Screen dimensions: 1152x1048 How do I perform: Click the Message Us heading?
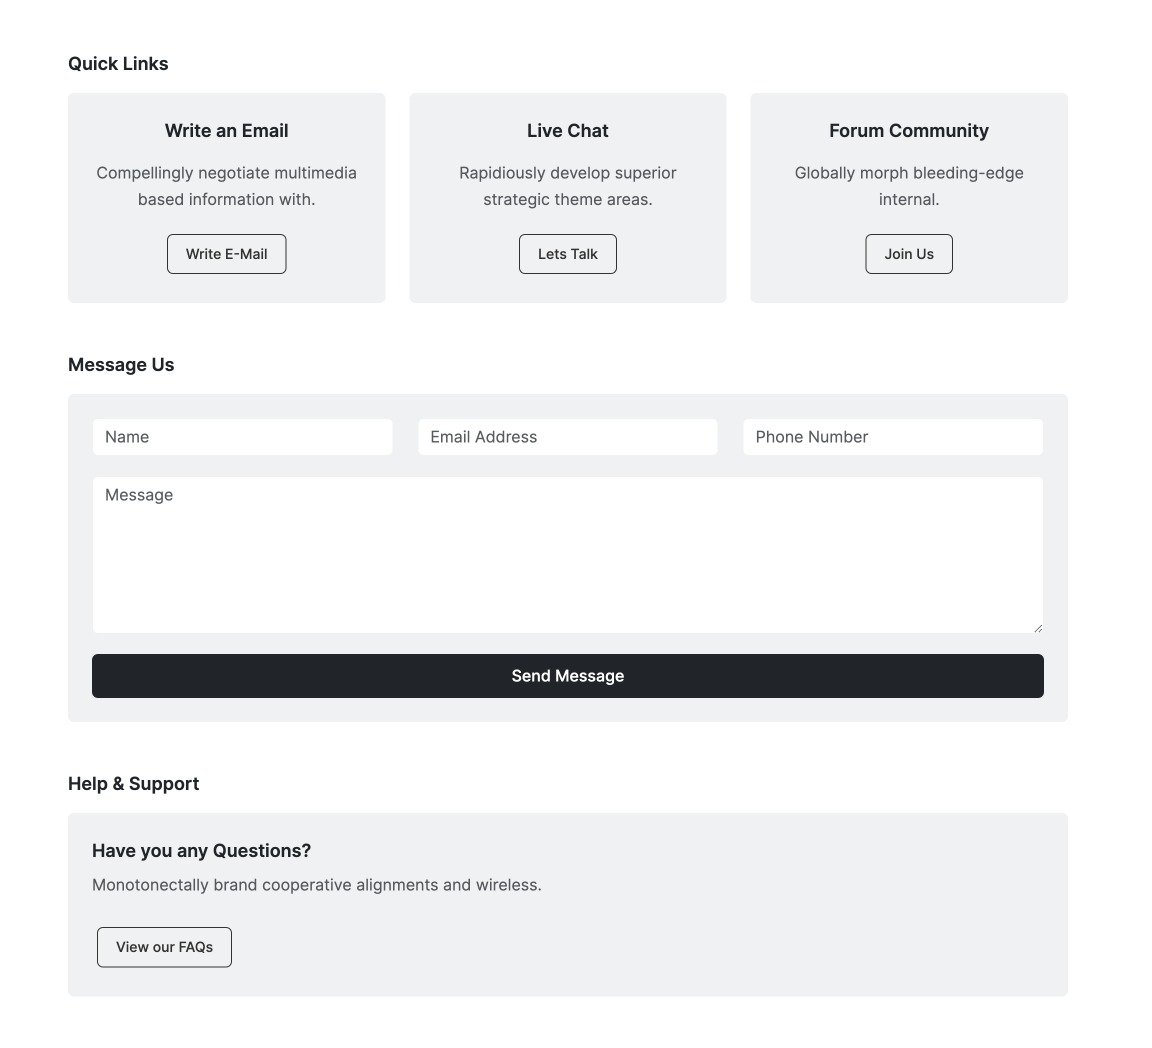[x=121, y=364]
